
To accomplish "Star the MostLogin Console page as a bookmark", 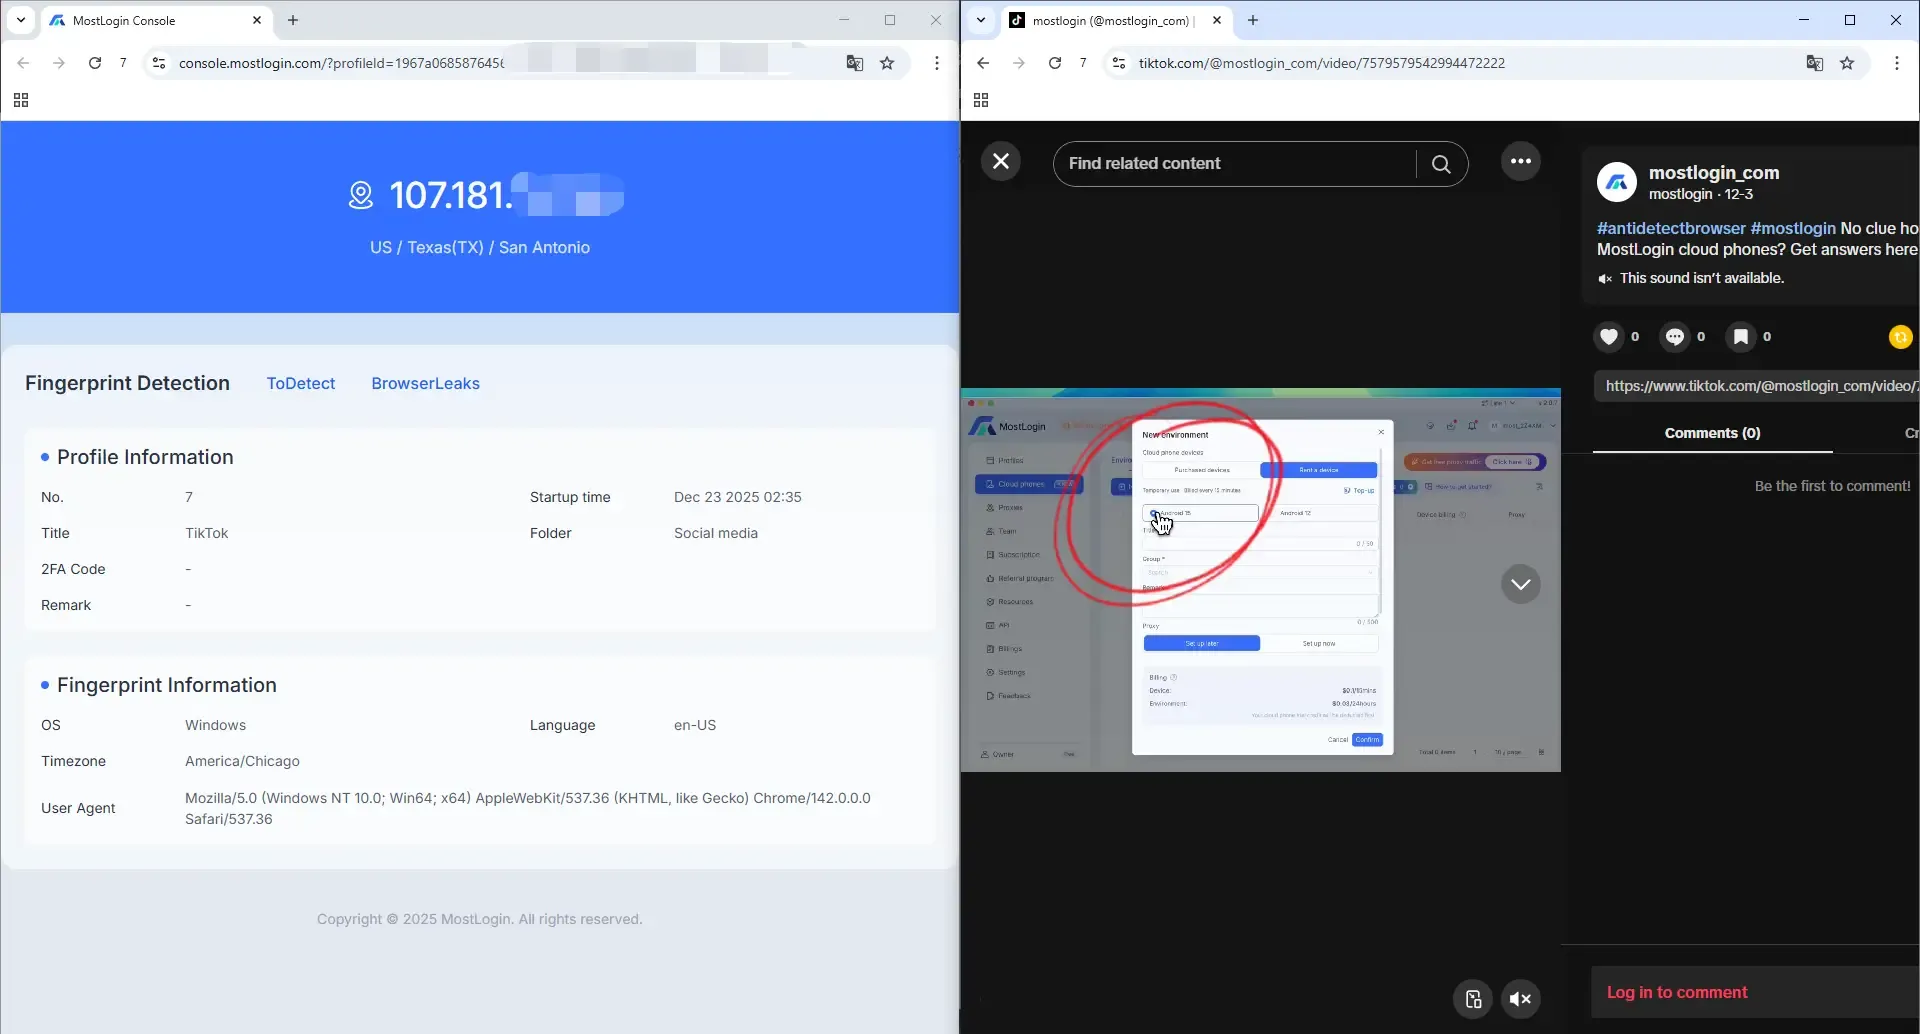I will click(x=888, y=62).
